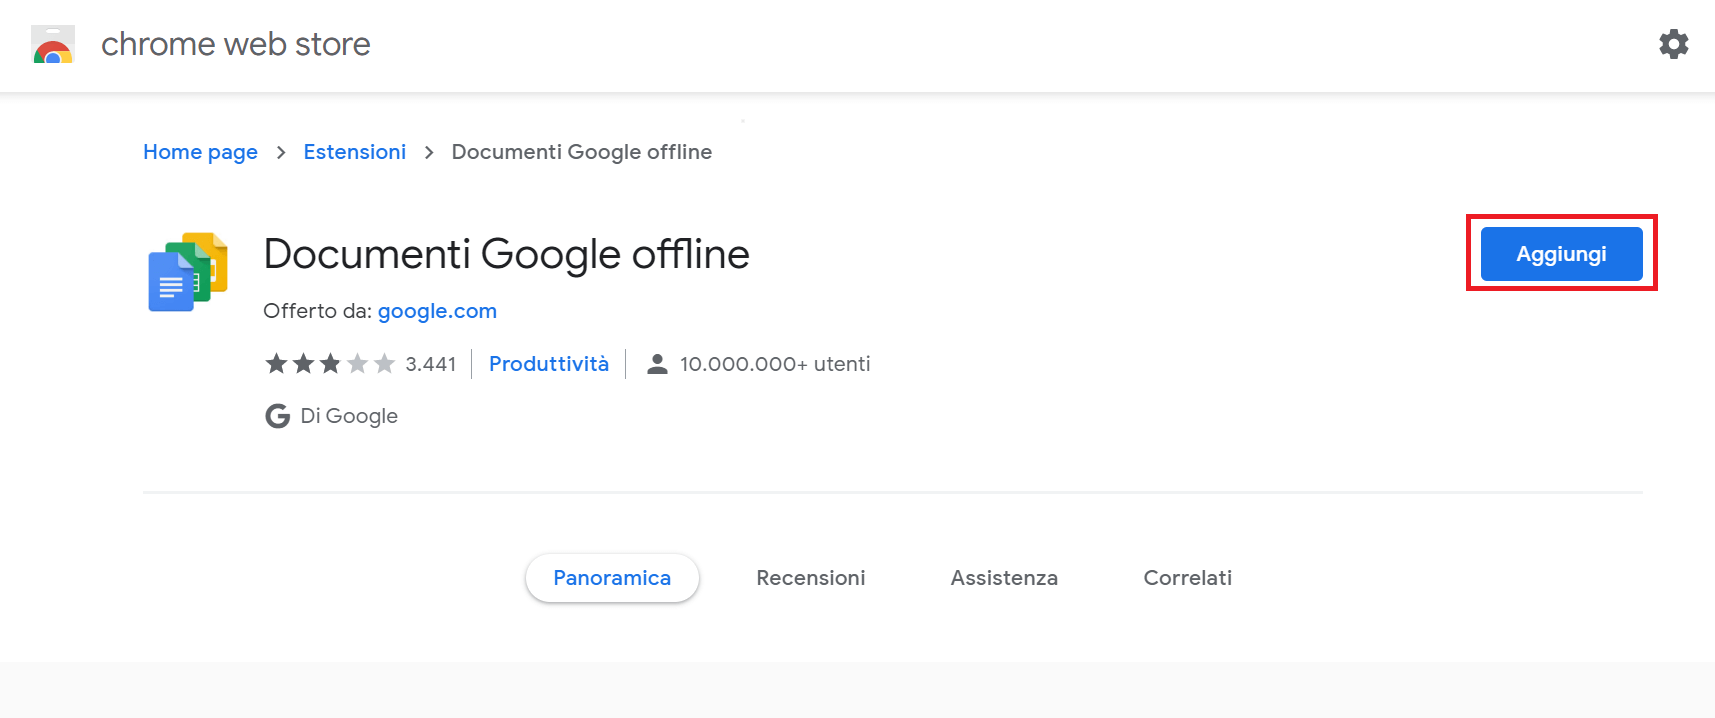
Task: Open the google.com provider link
Action: tap(437, 311)
